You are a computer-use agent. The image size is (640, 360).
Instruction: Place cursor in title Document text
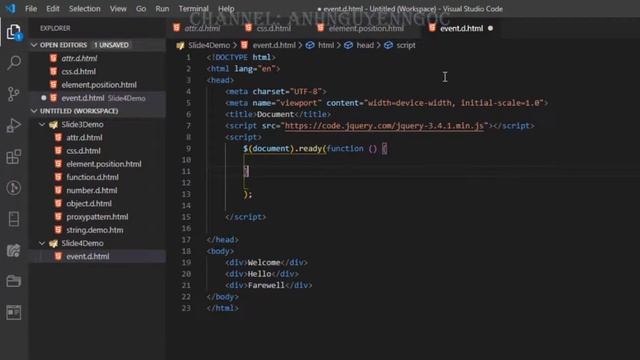[275, 114]
